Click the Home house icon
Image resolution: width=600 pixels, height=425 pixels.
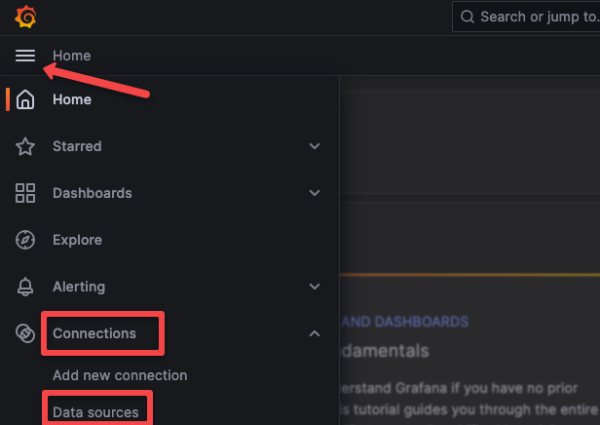pos(25,100)
